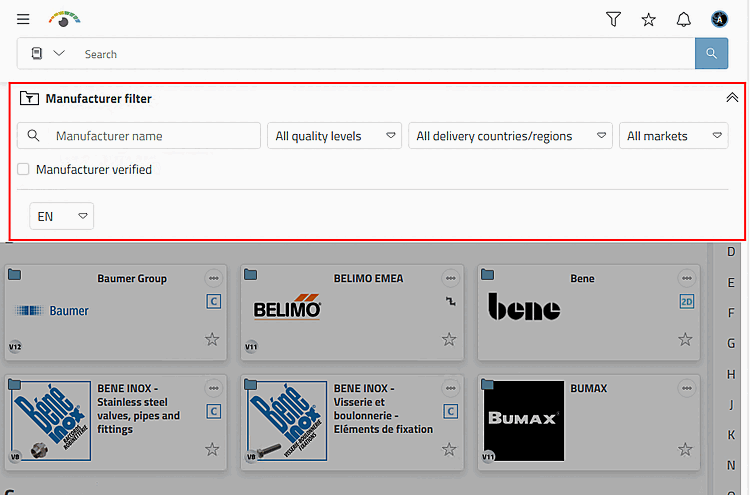Open notifications bell
This screenshot has width=750, height=495.
coord(684,19)
